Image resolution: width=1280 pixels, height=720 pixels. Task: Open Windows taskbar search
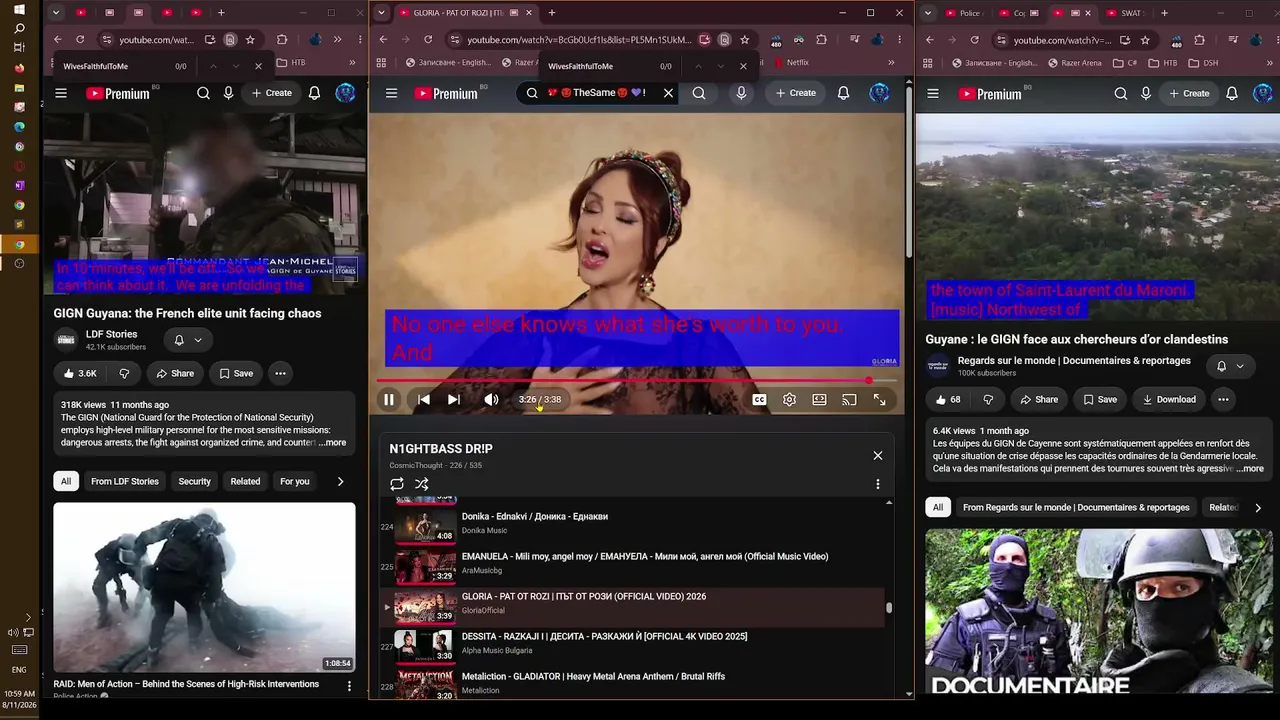click(19, 29)
